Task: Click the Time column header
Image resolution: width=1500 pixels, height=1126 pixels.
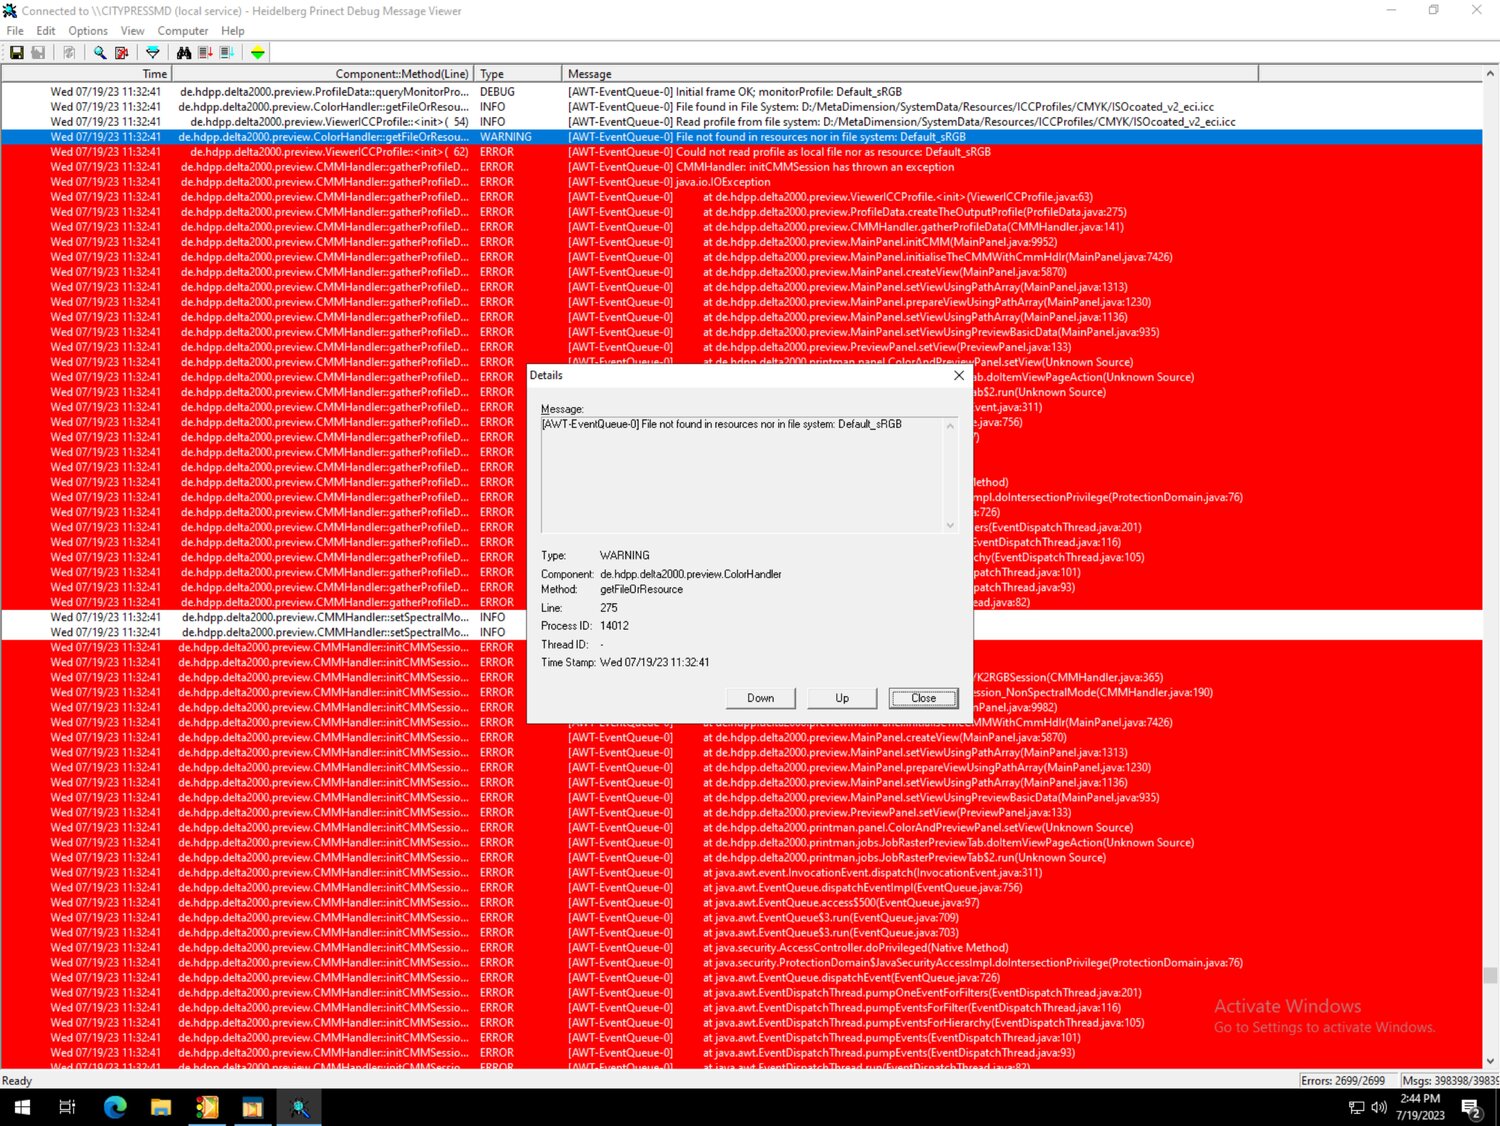Action: [87, 74]
